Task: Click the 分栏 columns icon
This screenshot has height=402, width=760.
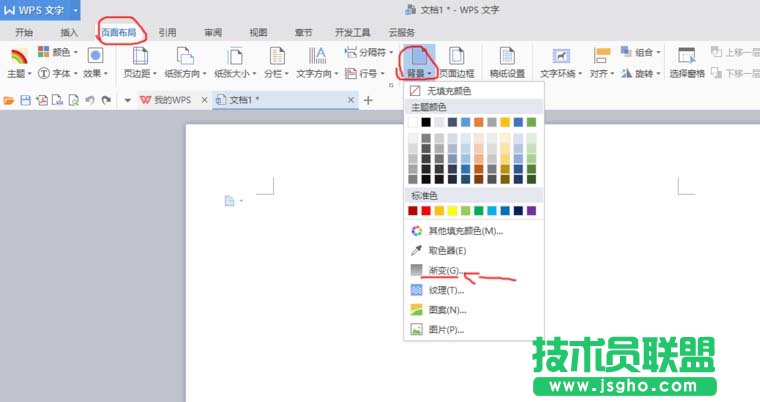Action: coord(277,56)
